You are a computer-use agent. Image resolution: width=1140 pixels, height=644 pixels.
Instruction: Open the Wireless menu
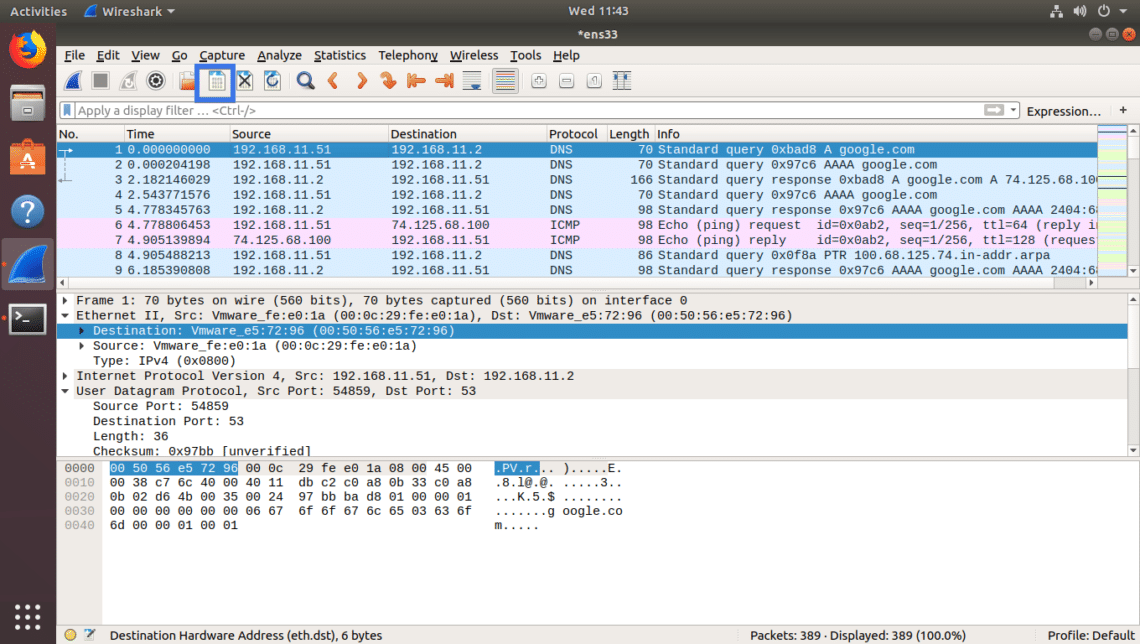click(474, 55)
